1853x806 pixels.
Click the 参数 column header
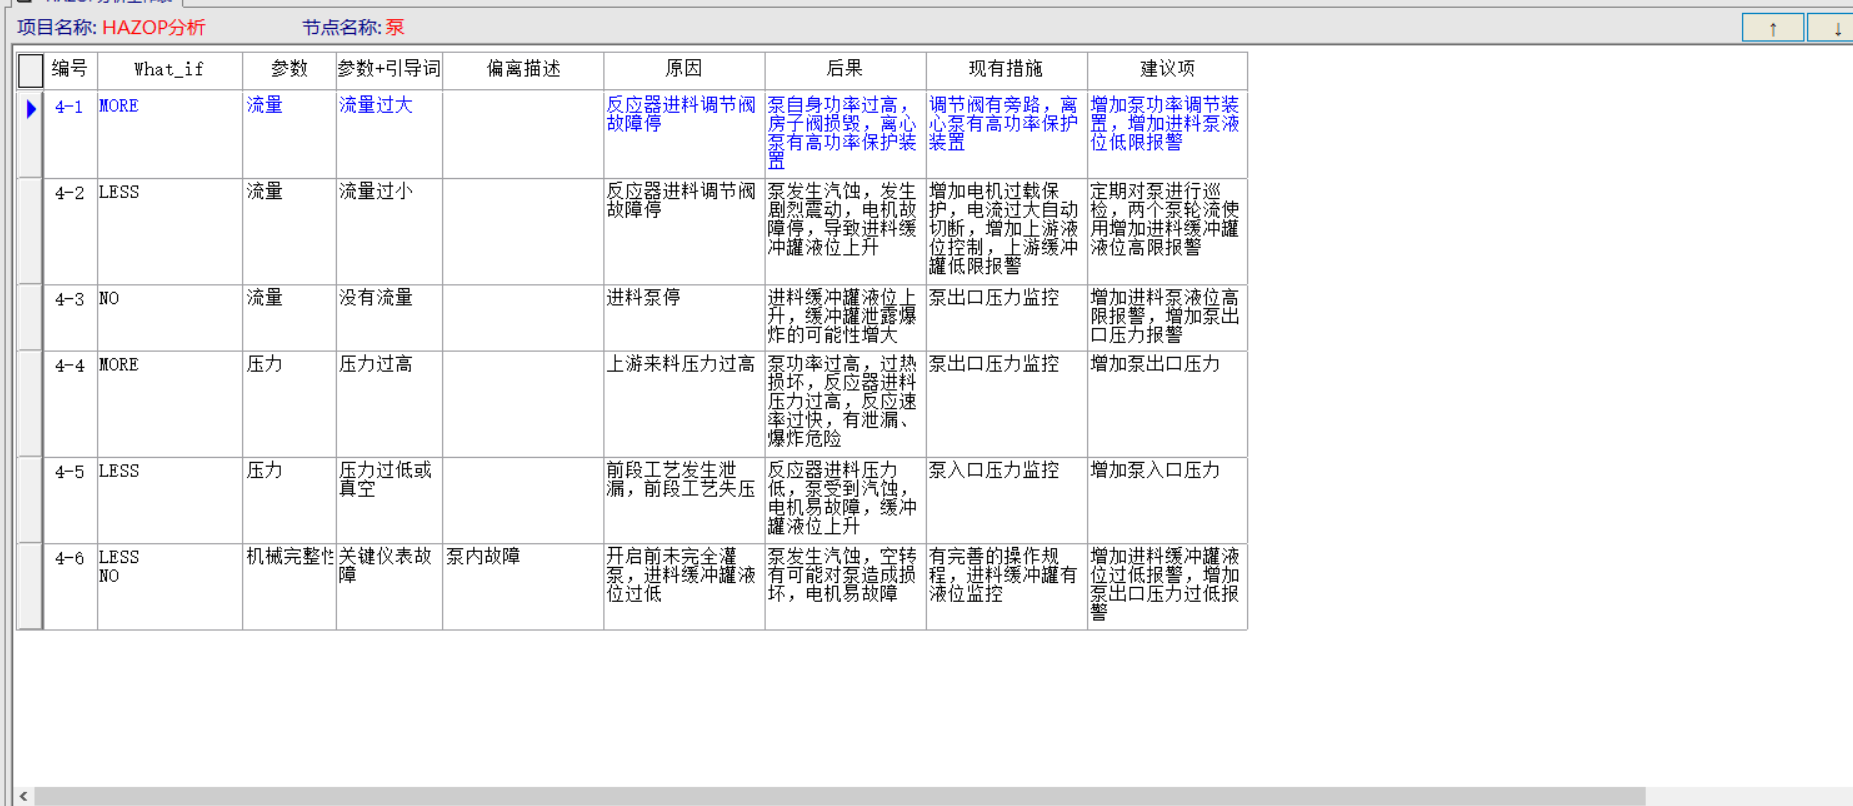point(289,70)
